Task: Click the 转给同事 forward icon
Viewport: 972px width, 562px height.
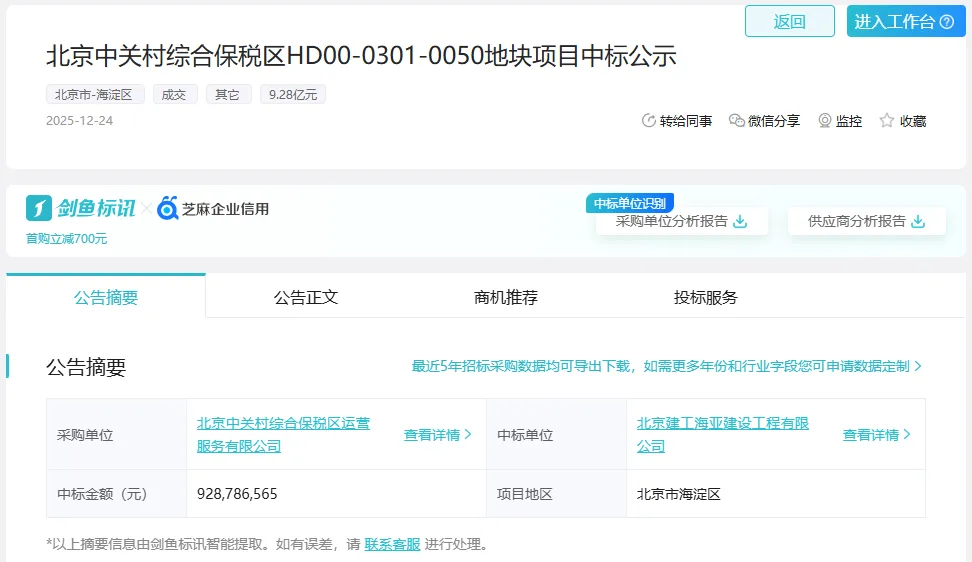Action: pos(648,121)
